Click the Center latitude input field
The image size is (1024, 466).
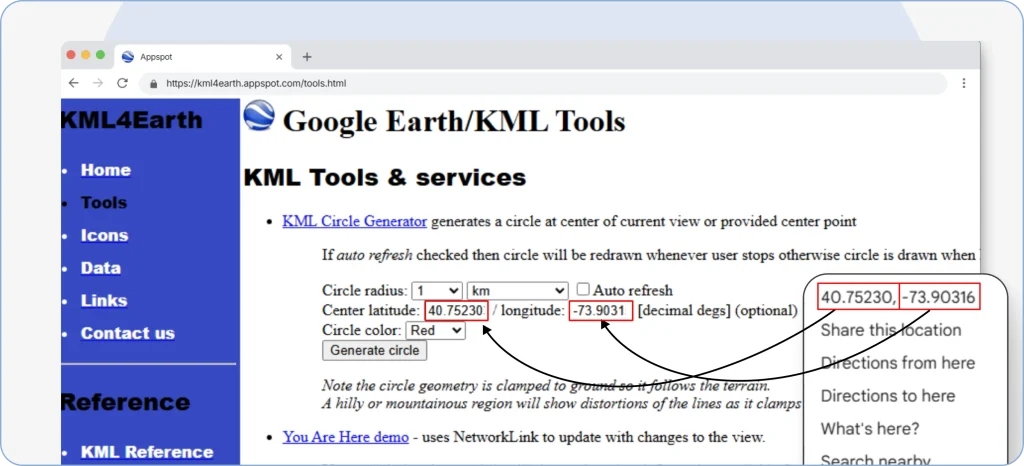pos(456,311)
